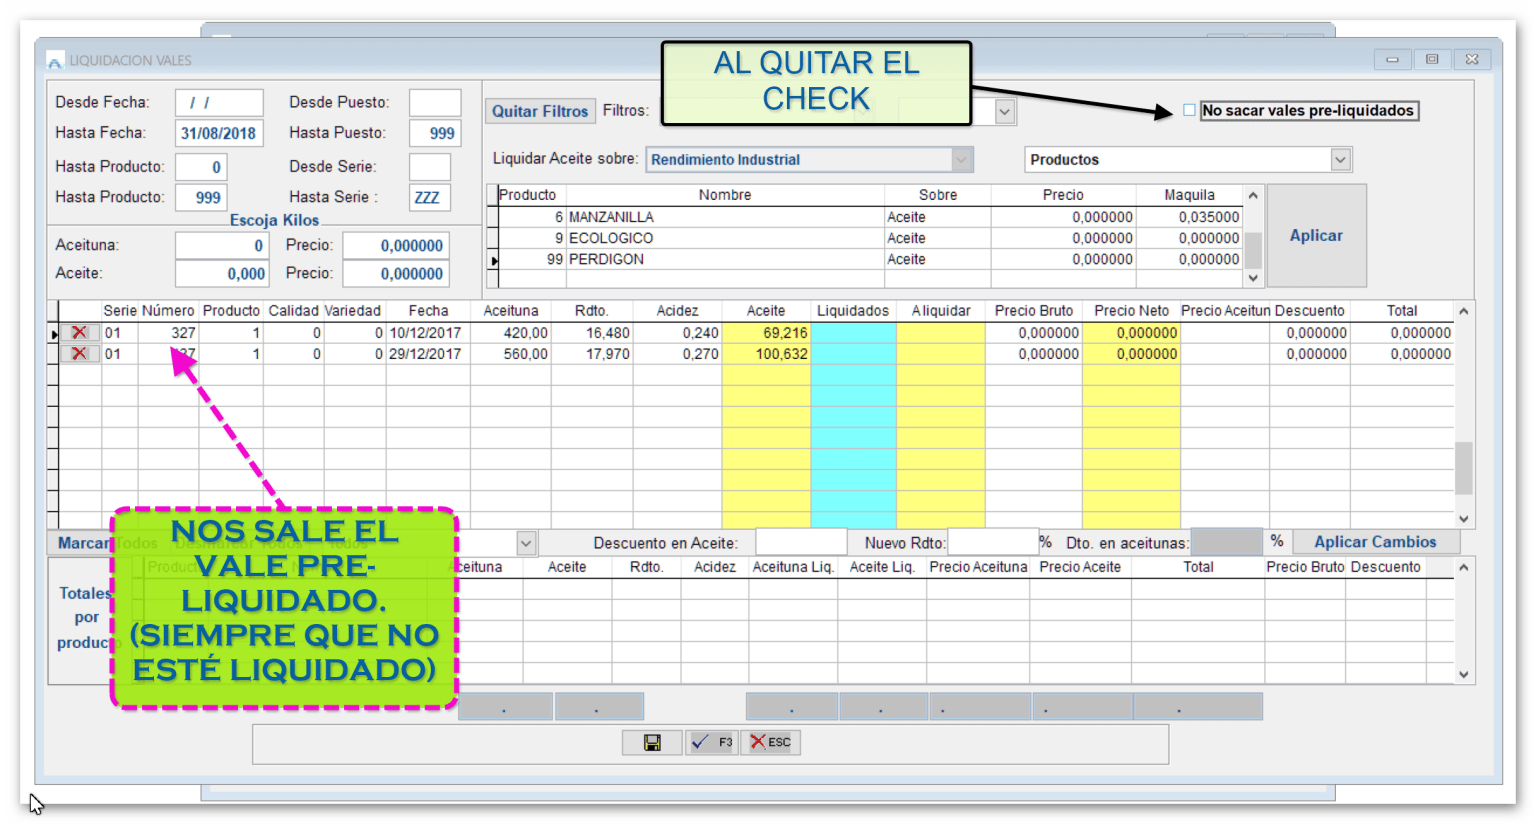Screen dimensions: 1536x824
Task: Click the Descuento en Aceite input field
Action: point(800,542)
